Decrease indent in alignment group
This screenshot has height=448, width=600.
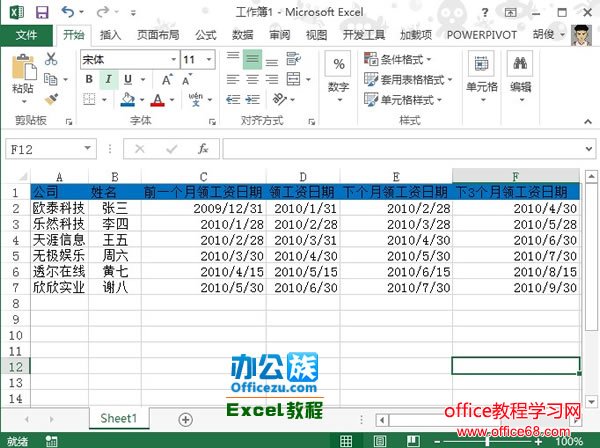point(233,99)
